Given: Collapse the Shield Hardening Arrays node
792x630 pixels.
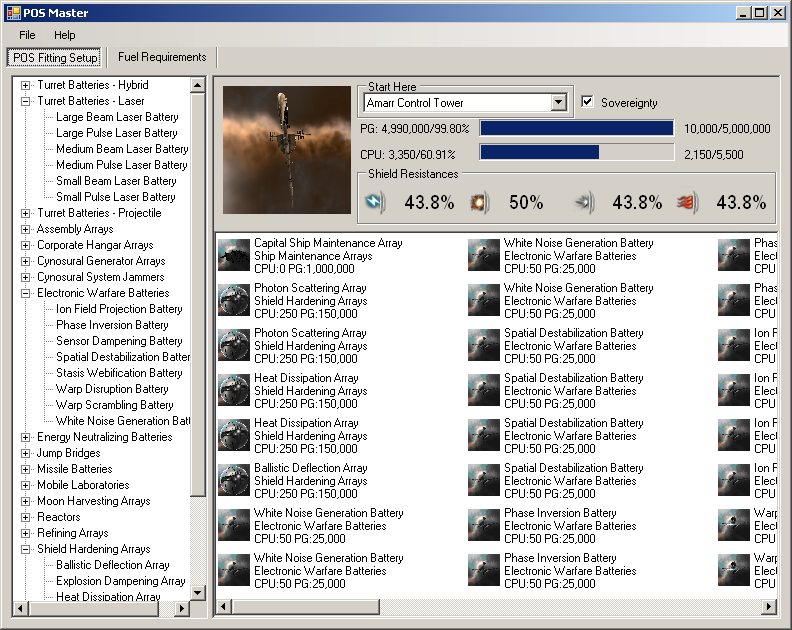Looking at the screenshot, I should pos(25,550).
